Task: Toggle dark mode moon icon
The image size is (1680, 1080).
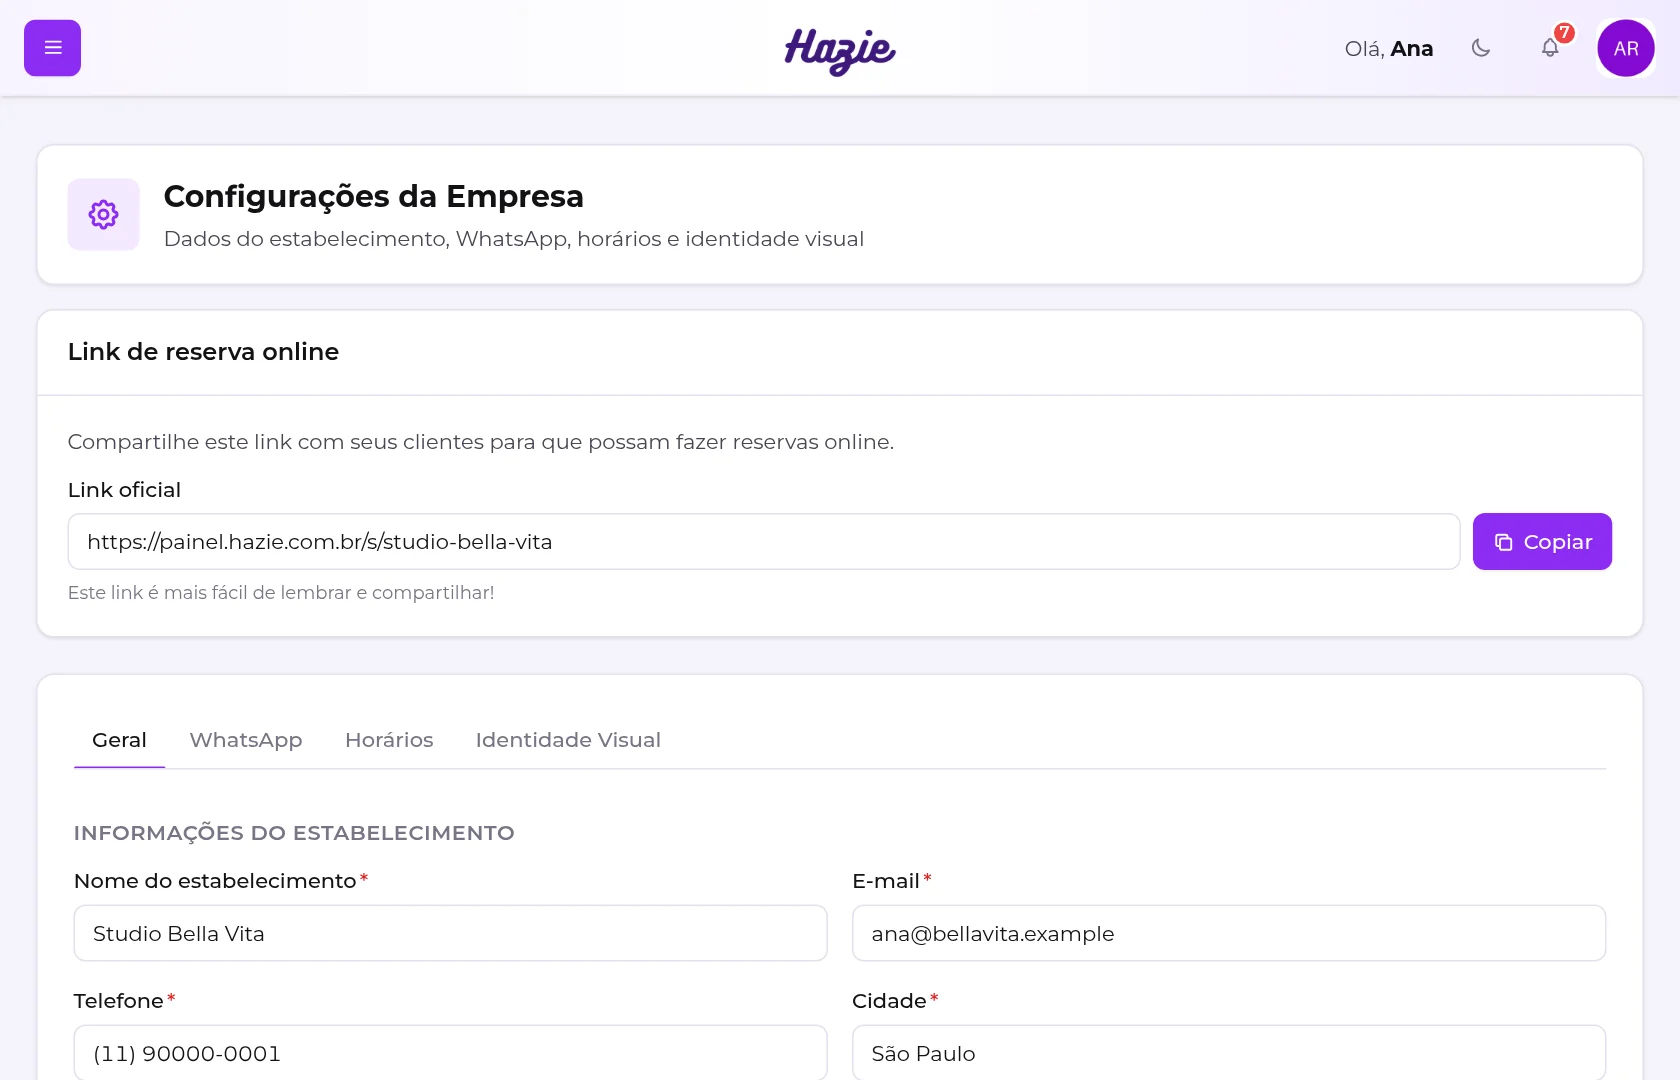Action: coord(1481,48)
